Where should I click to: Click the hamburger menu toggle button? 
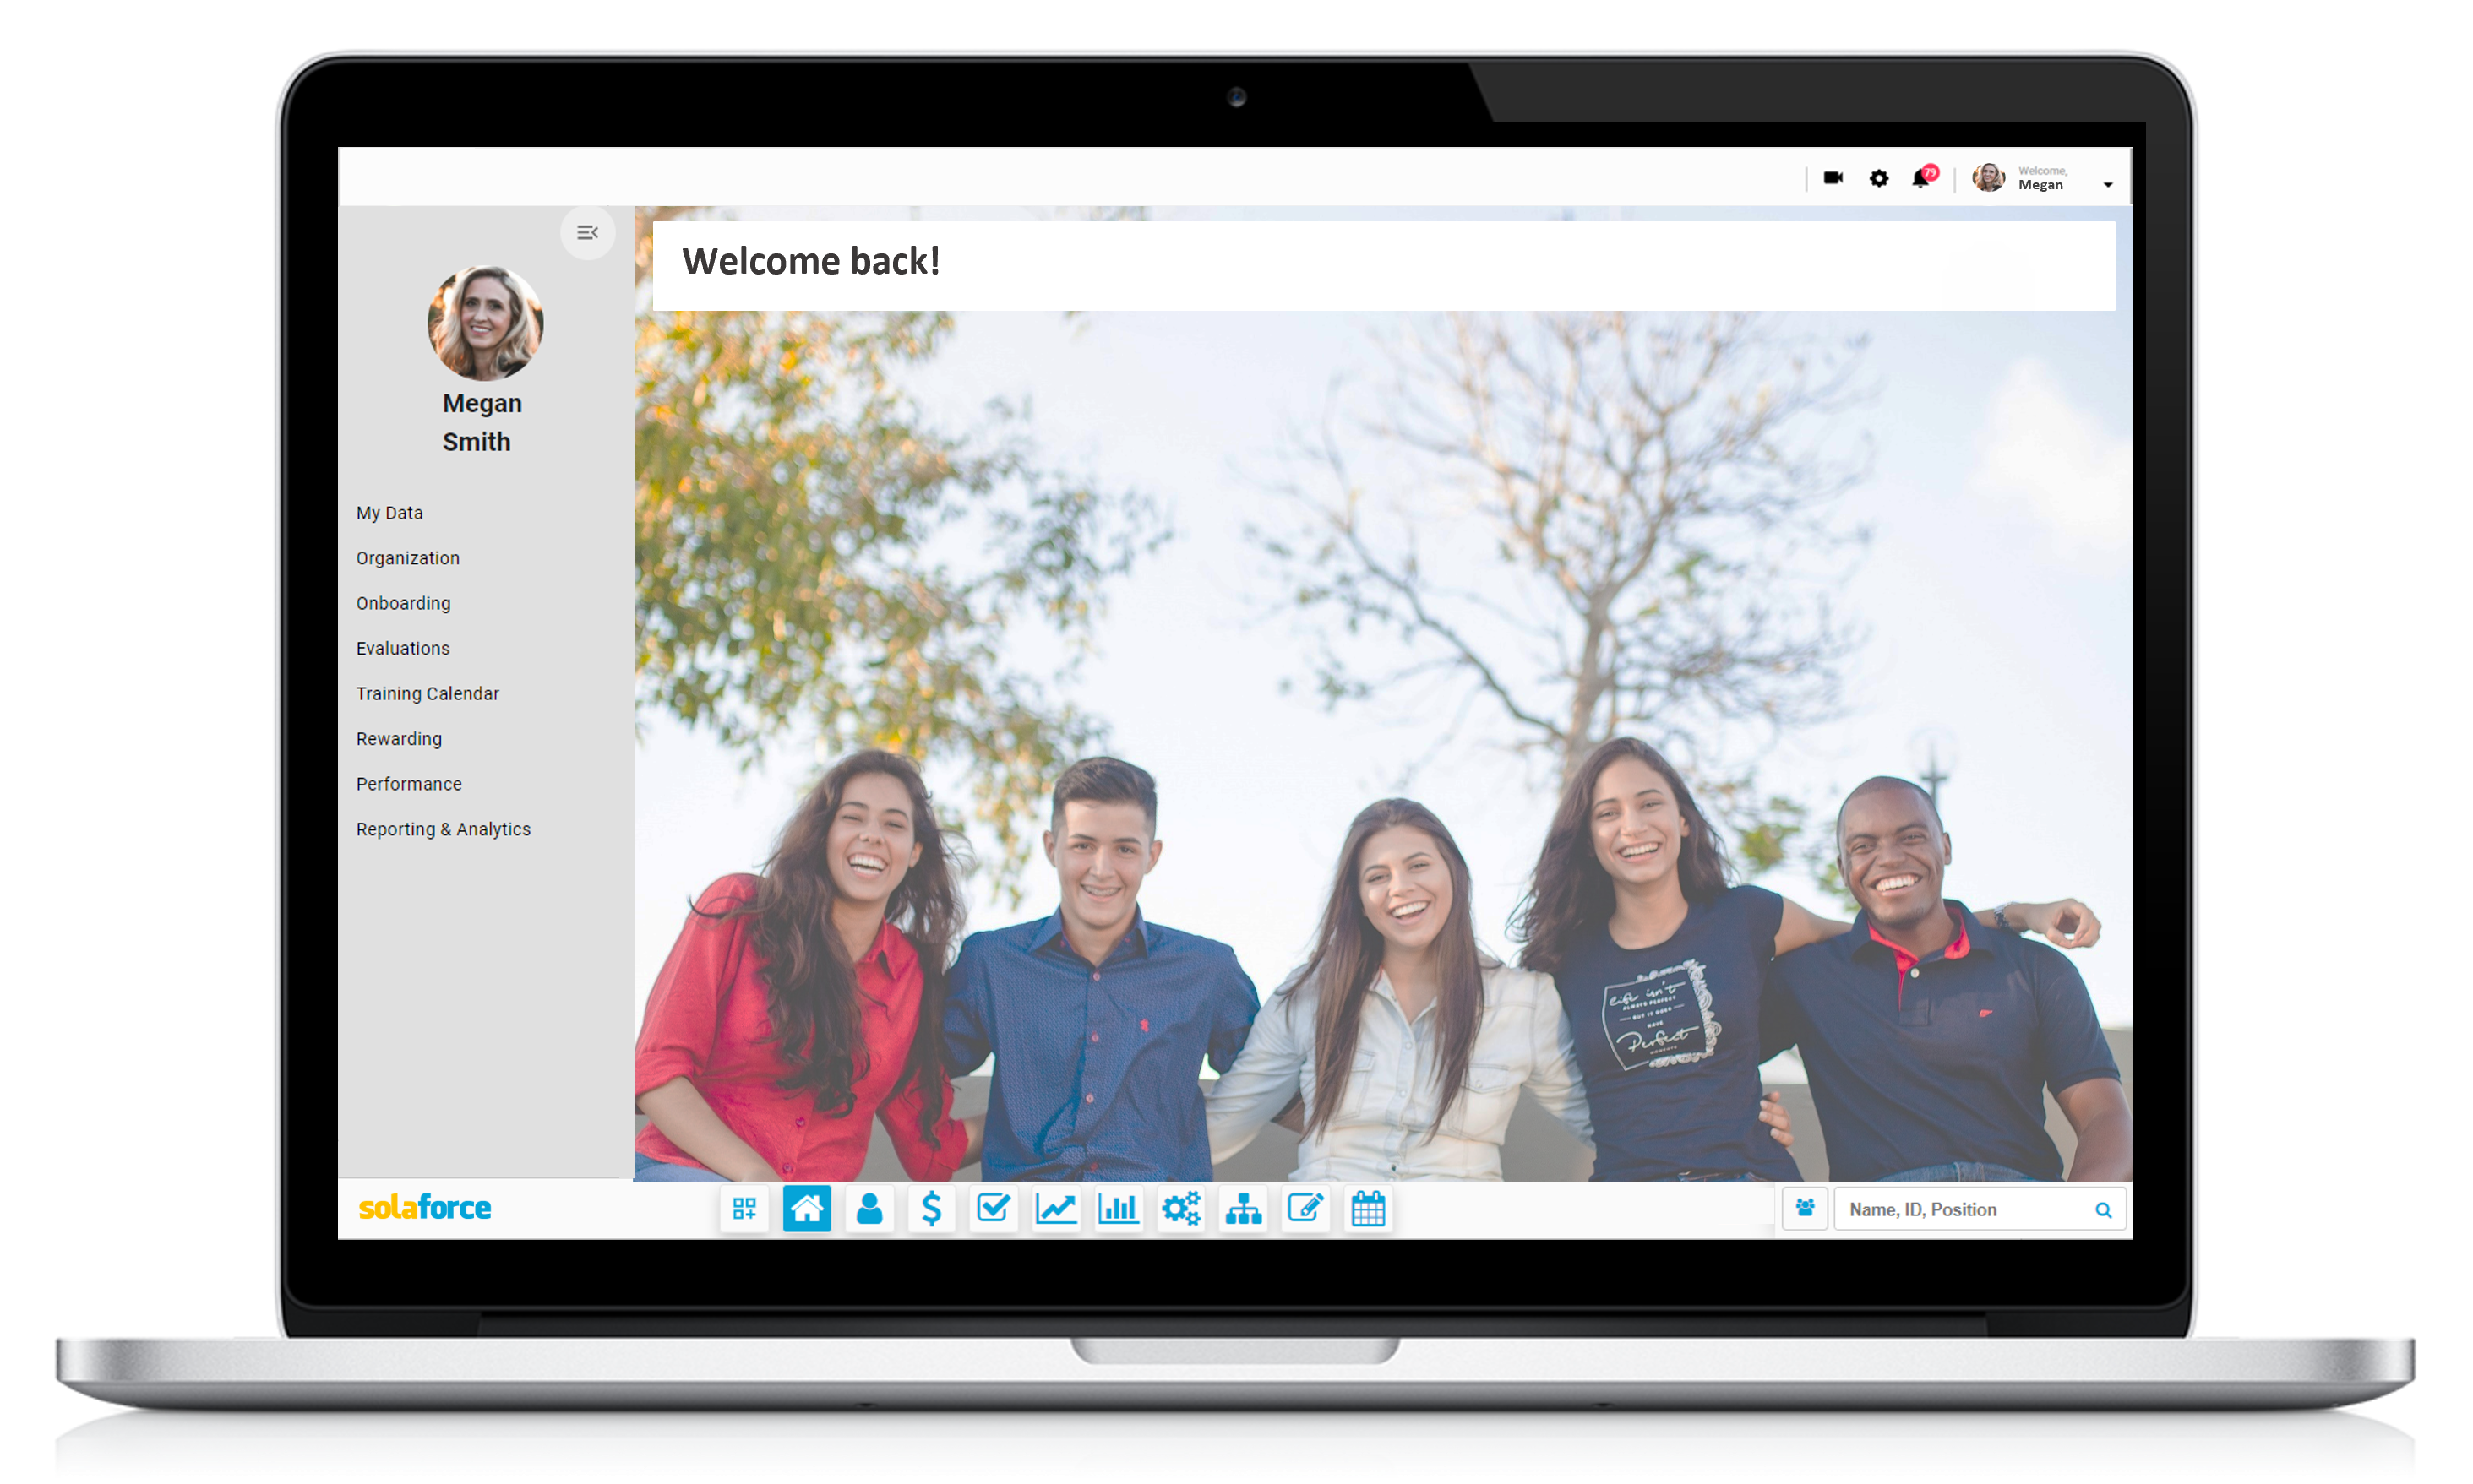point(590,231)
